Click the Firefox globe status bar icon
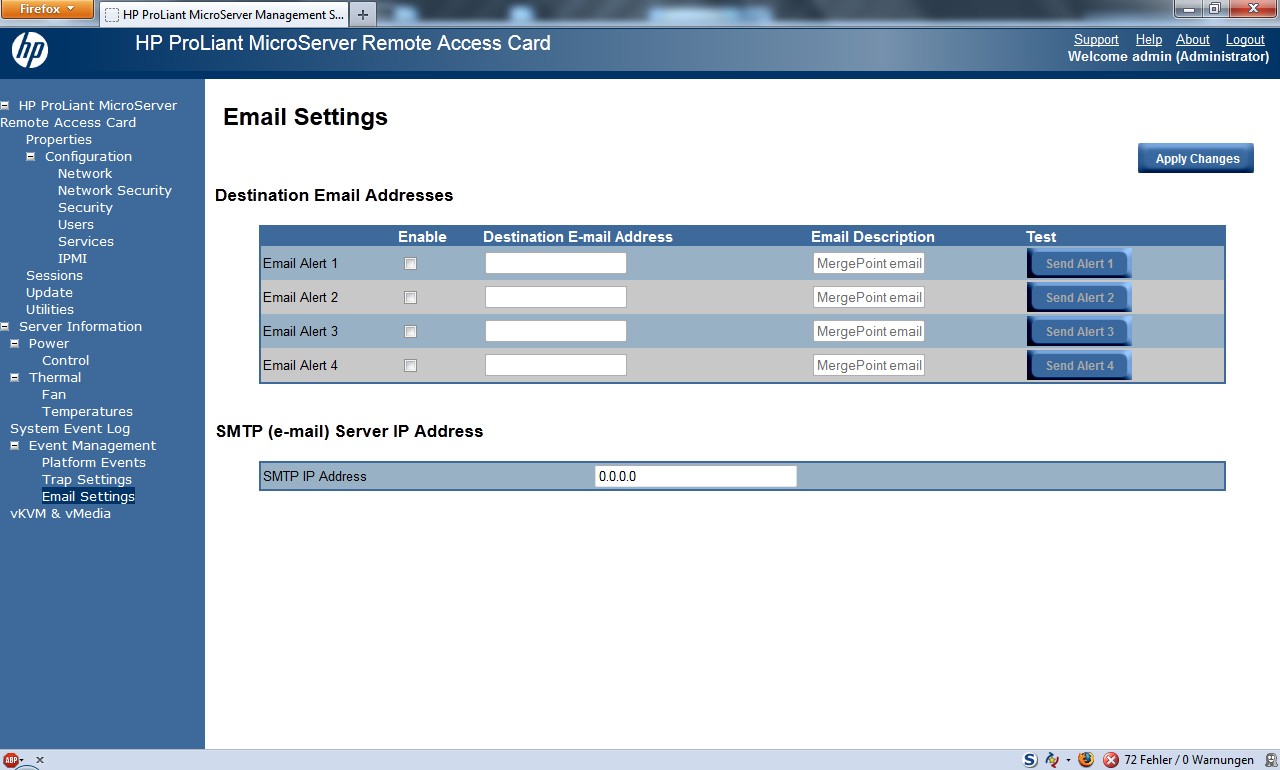Image resolution: width=1280 pixels, height=770 pixels. tap(1086, 760)
